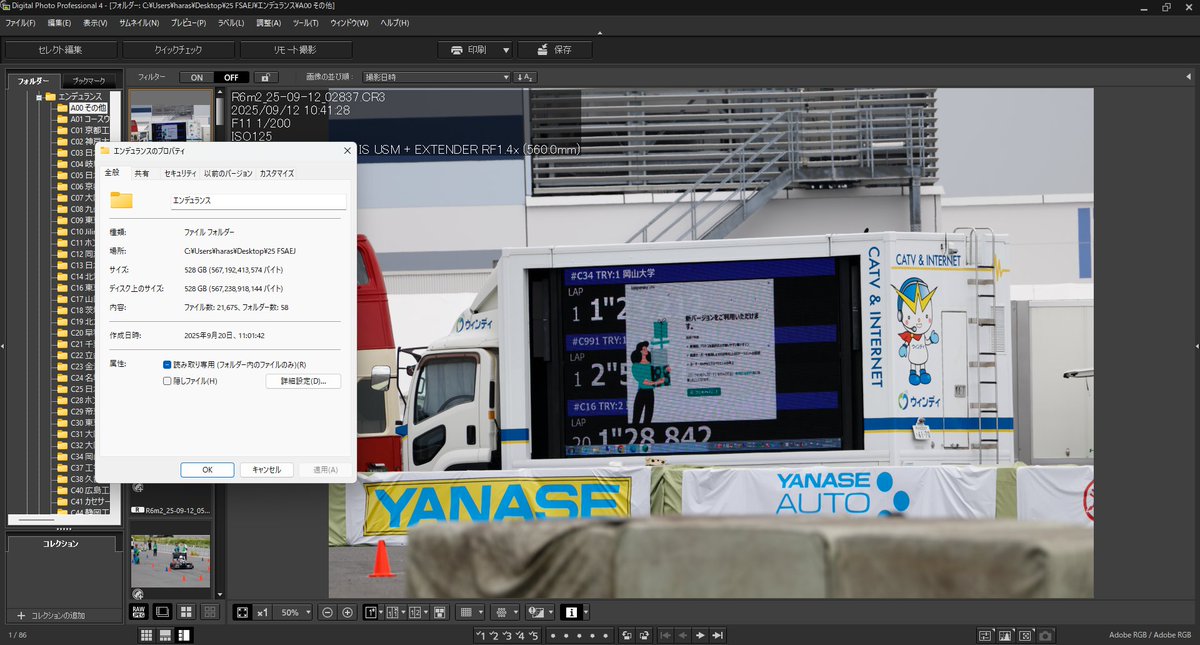The image size is (1200, 645).
Task: Click the remote camera icon at bottom right
Action: click(x=1044, y=635)
